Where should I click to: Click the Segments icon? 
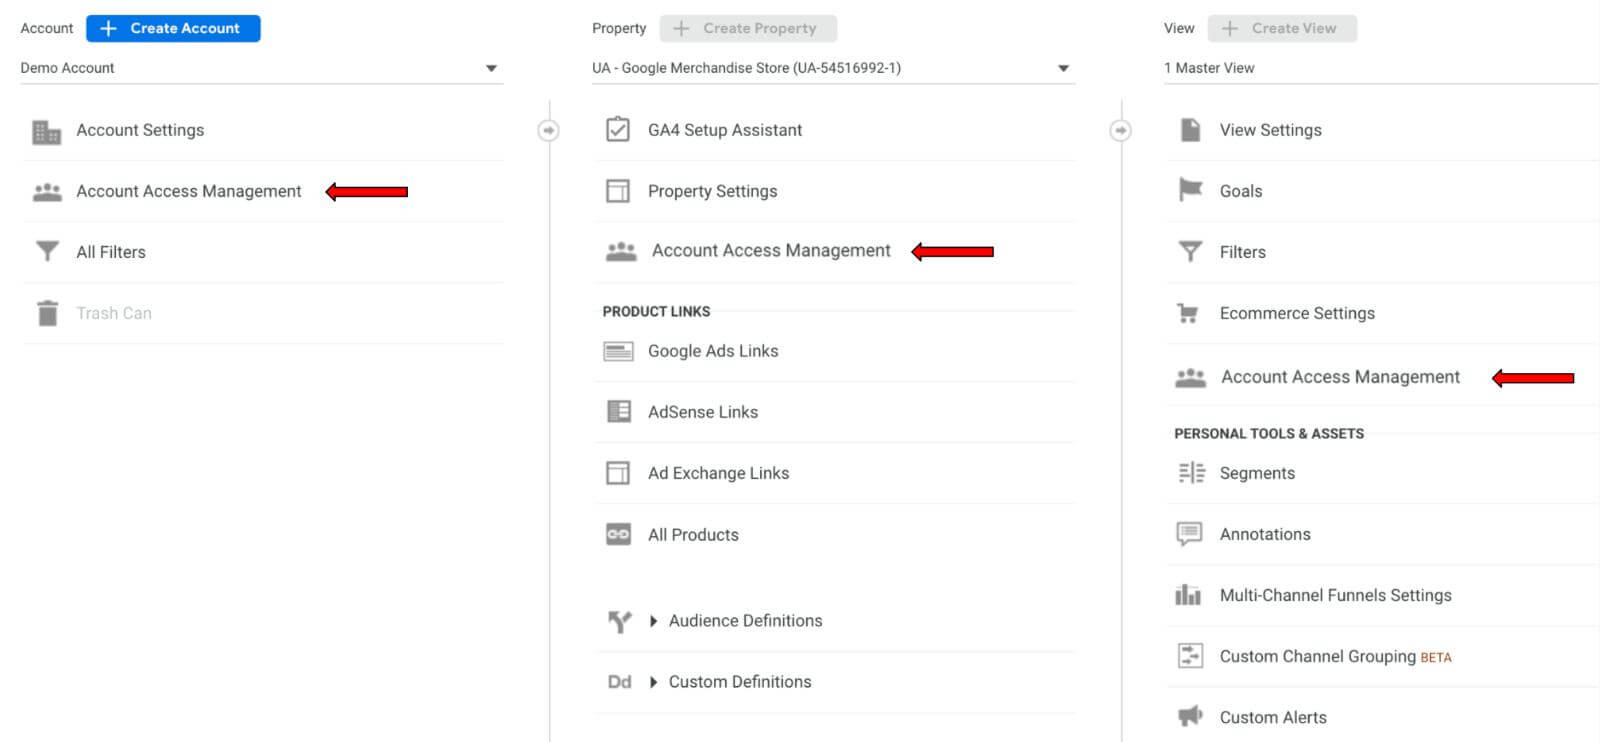click(1191, 473)
